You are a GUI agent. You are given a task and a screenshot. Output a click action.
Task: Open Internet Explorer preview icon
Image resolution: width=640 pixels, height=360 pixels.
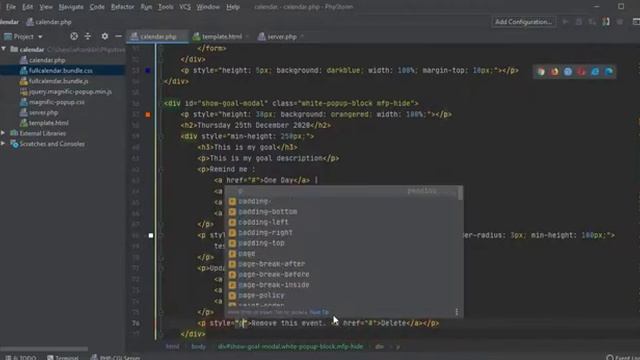pyautogui.click(x=595, y=72)
